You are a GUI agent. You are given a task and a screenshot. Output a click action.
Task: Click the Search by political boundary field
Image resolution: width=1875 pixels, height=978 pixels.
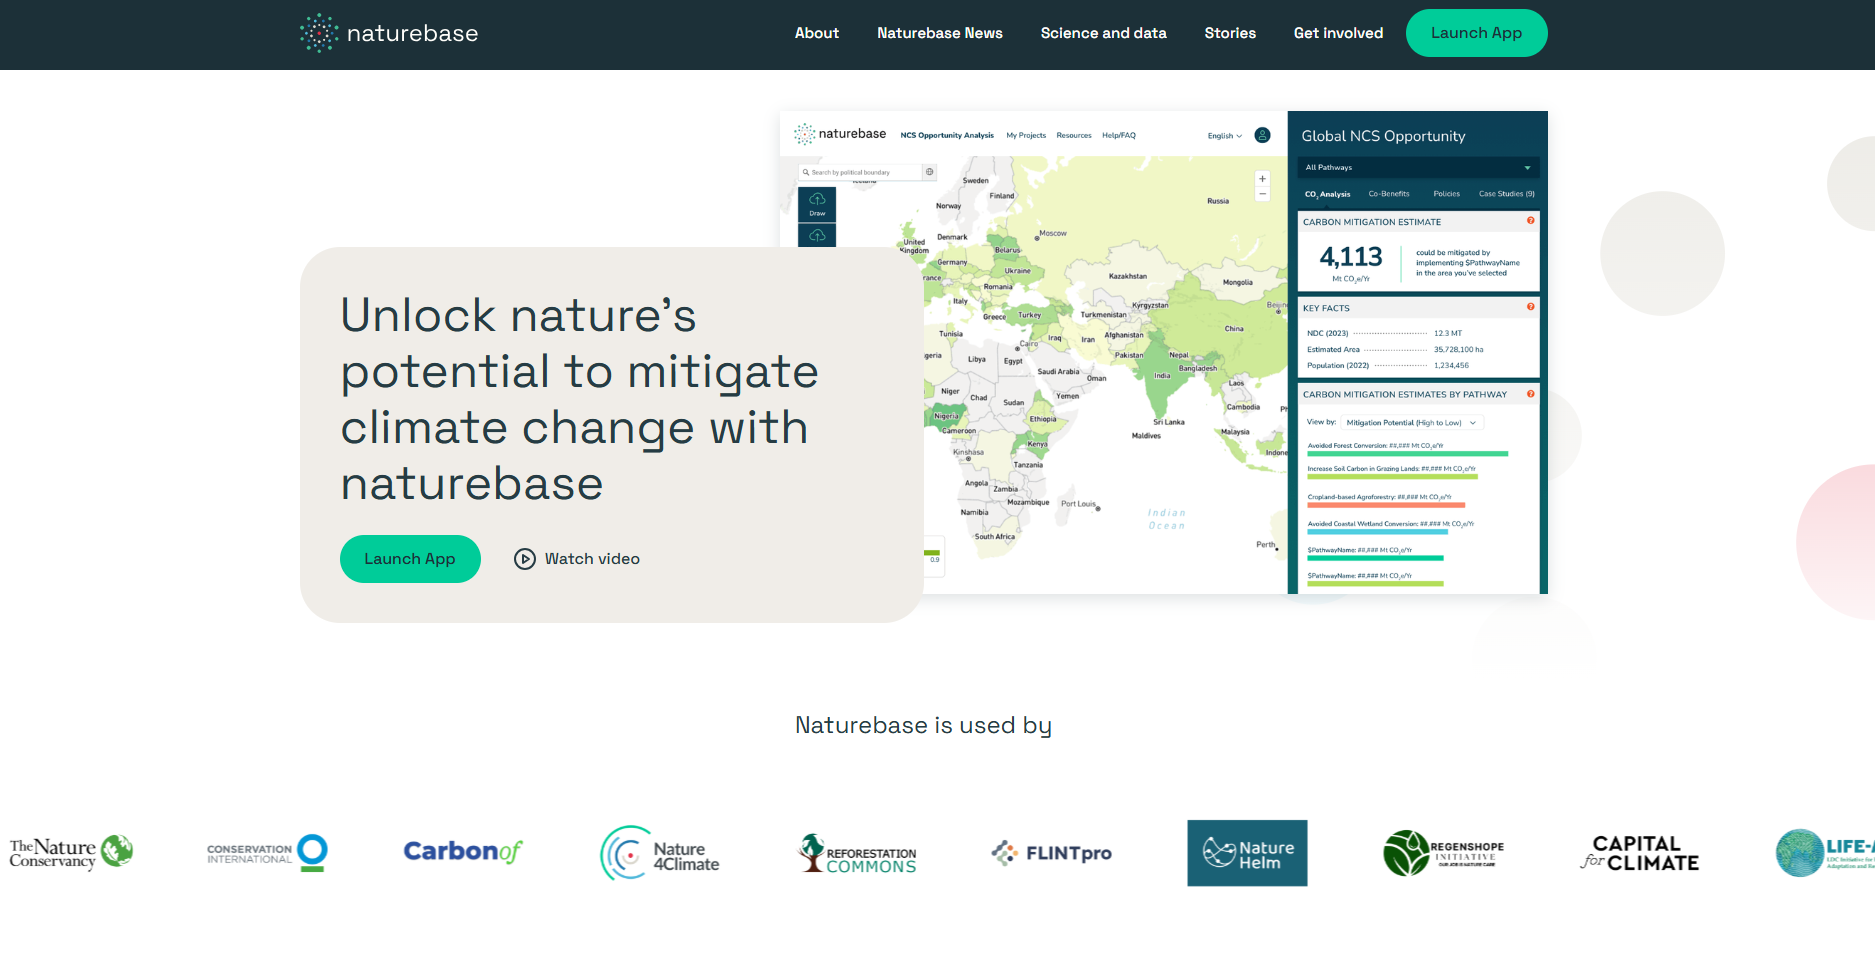pyautogui.click(x=863, y=172)
